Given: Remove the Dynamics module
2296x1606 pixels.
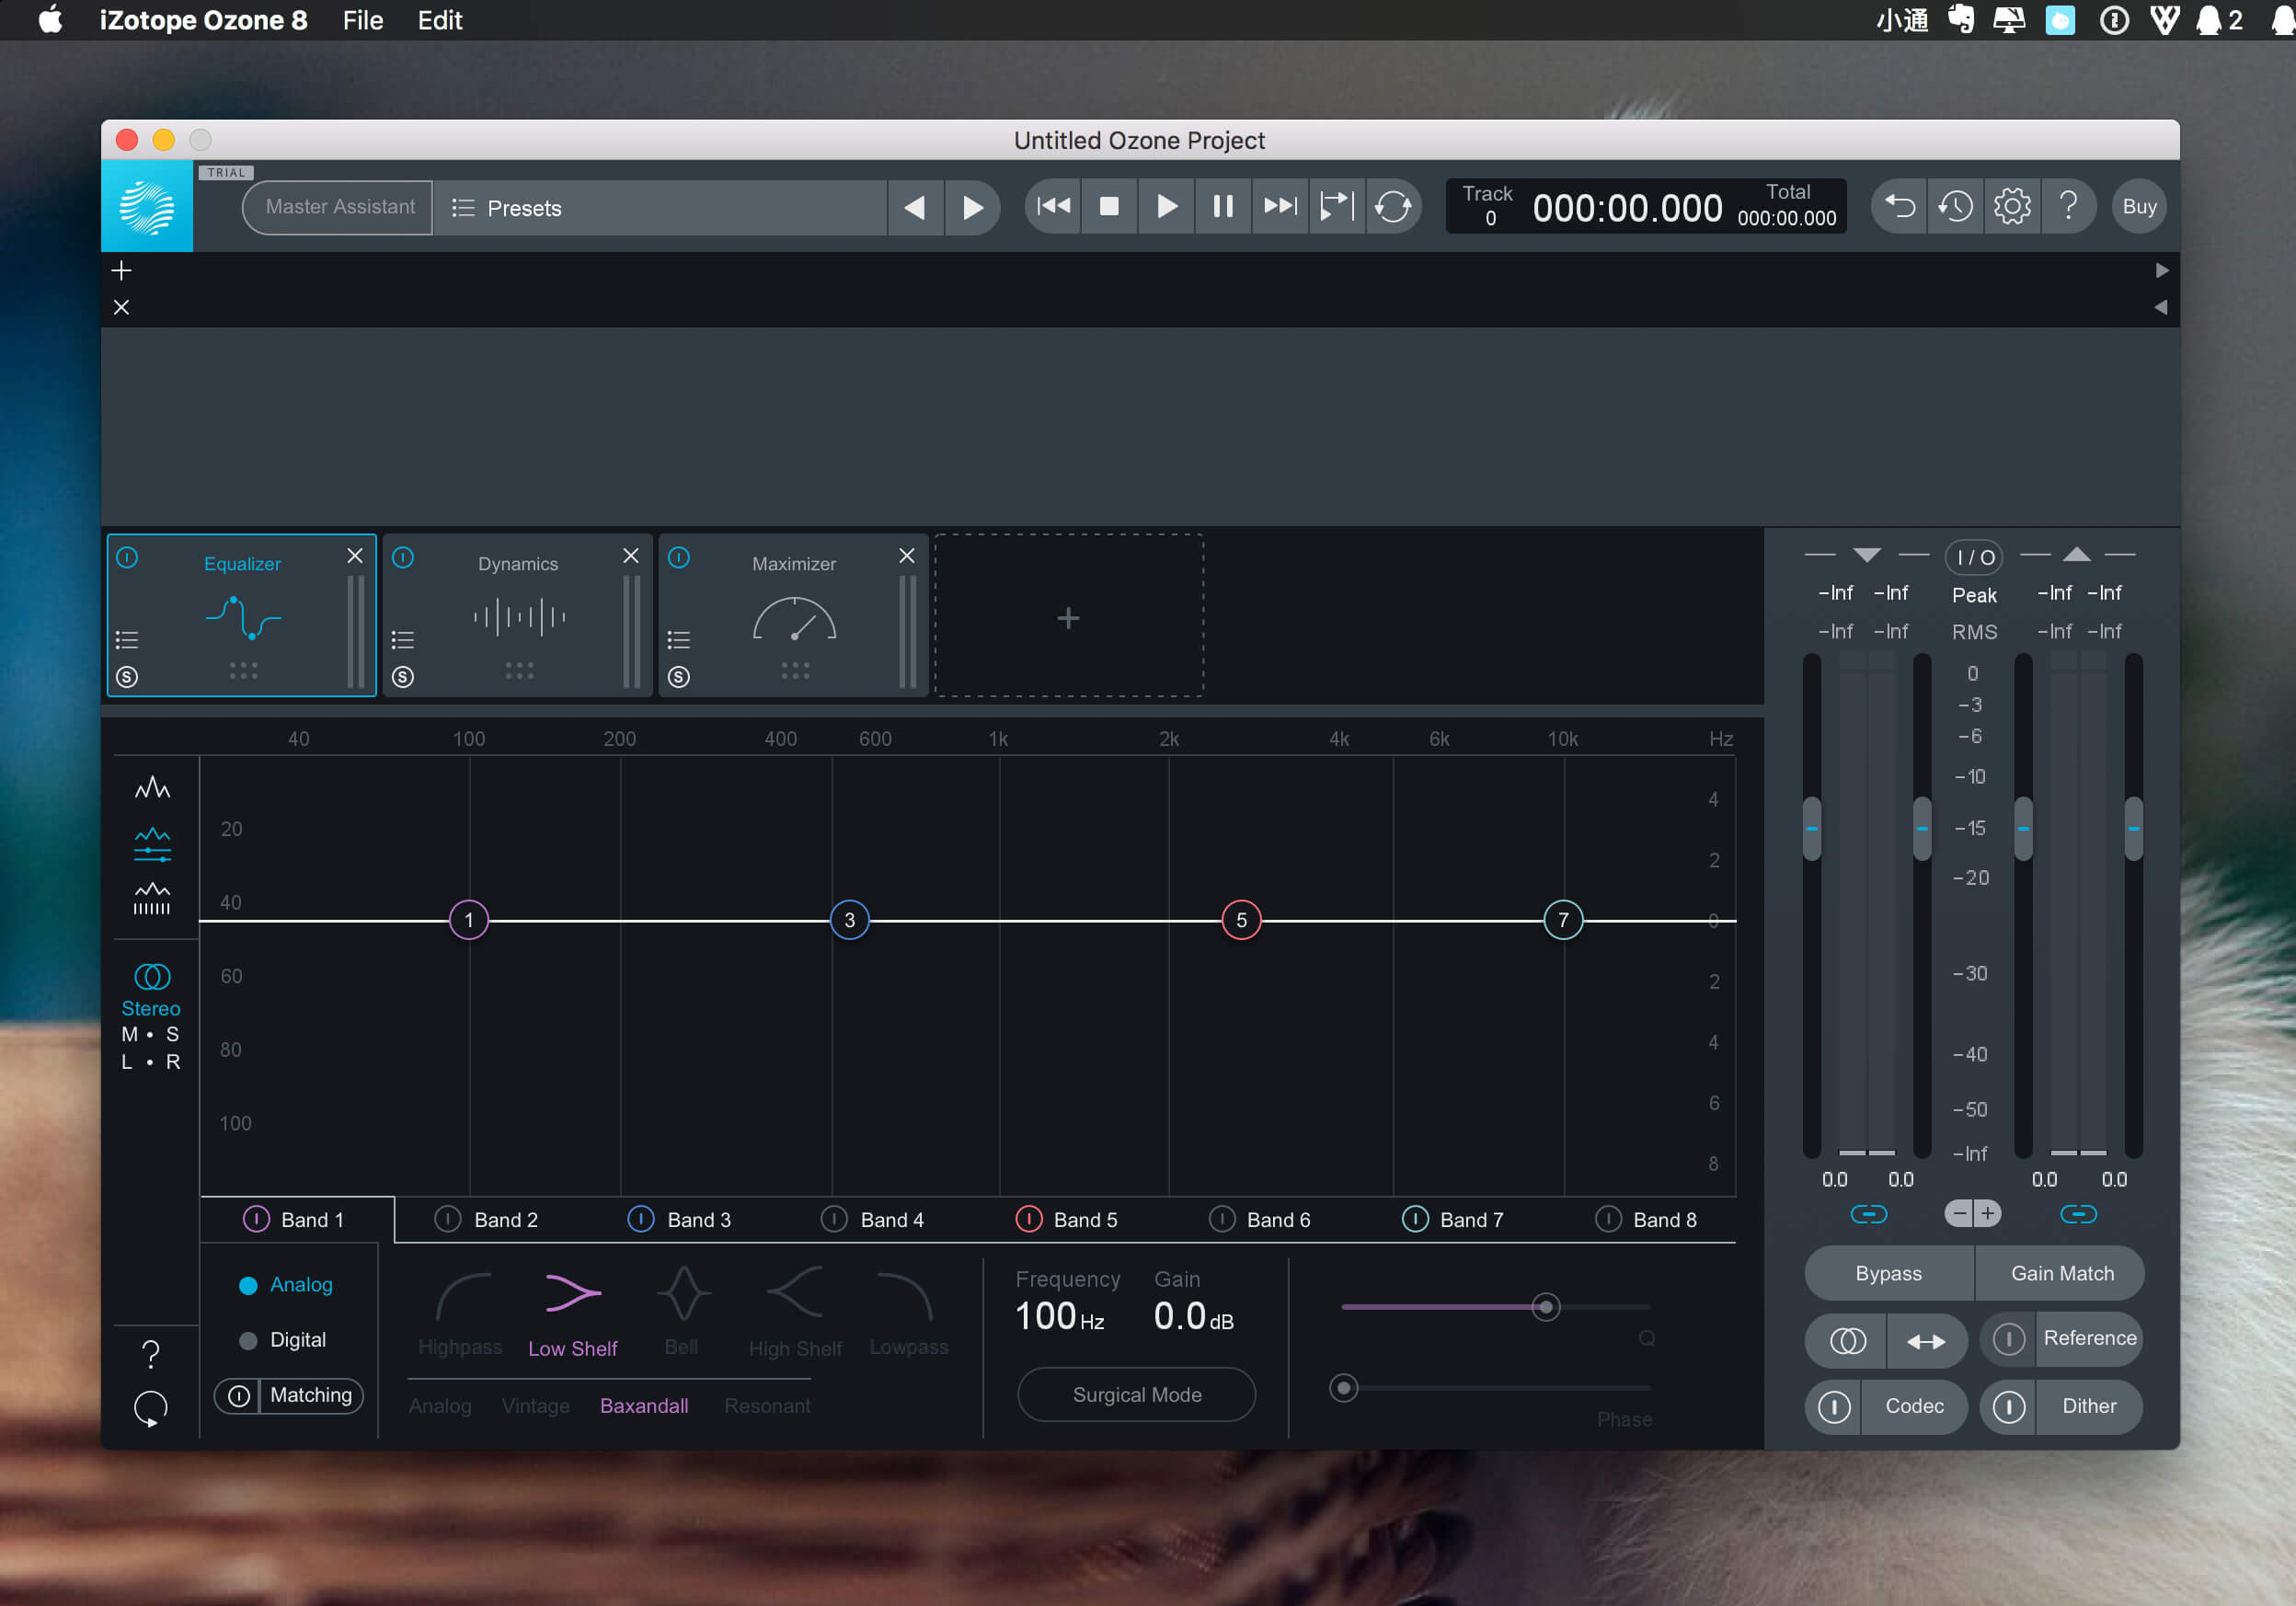Looking at the screenshot, I should [631, 556].
